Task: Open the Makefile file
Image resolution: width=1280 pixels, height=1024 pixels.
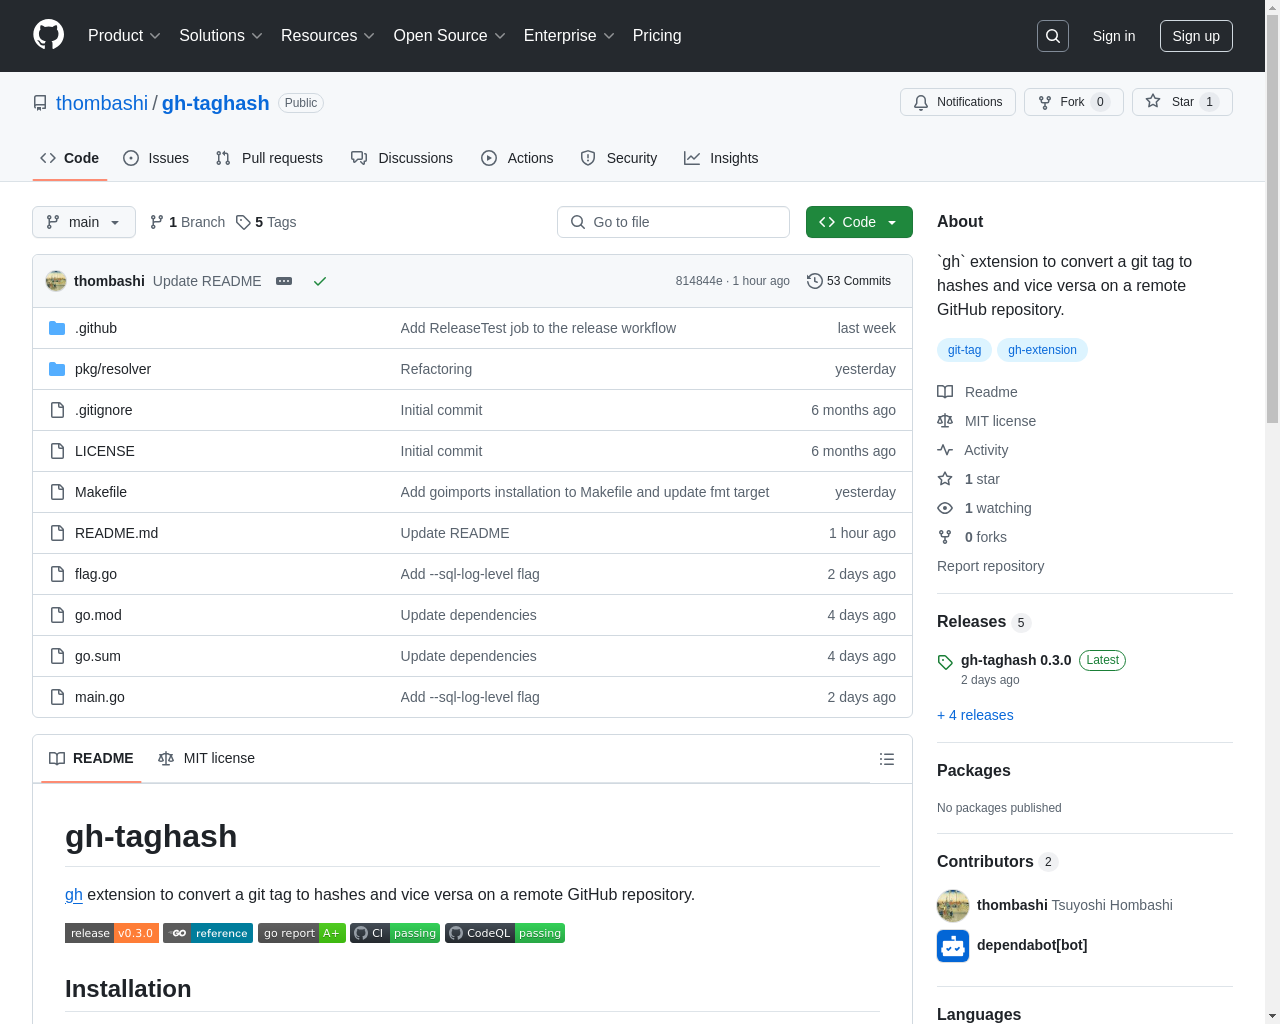Action: pos(101,492)
